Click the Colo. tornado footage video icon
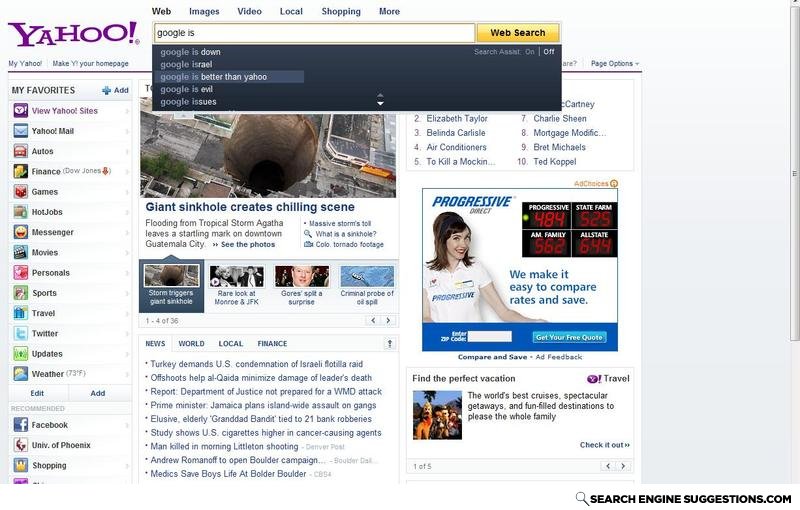 308,244
